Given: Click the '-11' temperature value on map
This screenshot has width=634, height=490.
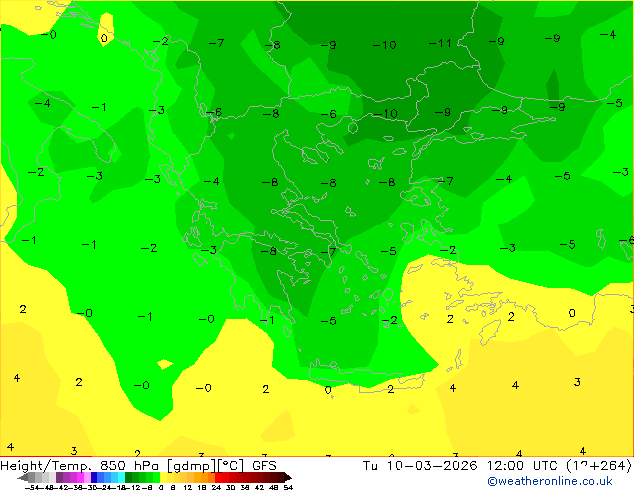Looking at the screenshot, I should 440,43.
